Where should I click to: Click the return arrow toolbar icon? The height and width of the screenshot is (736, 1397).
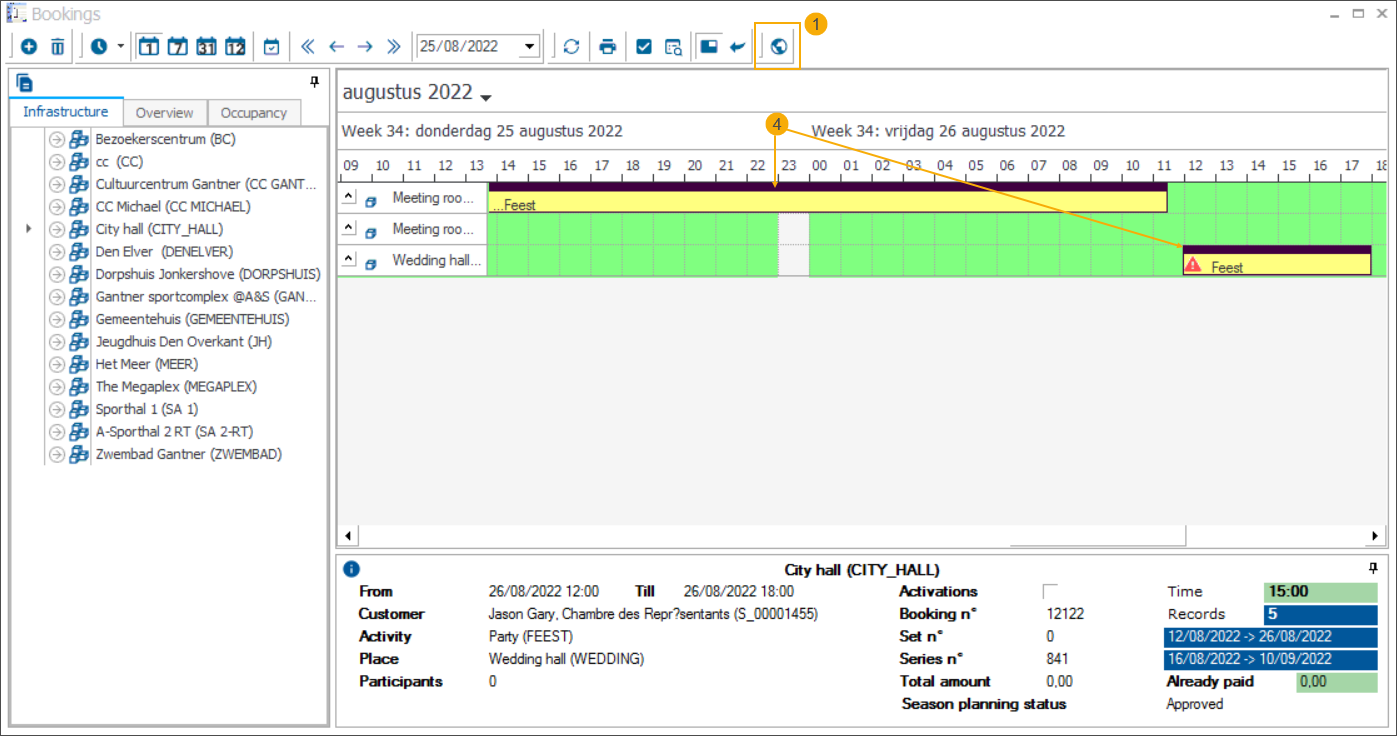tap(738, 47)
